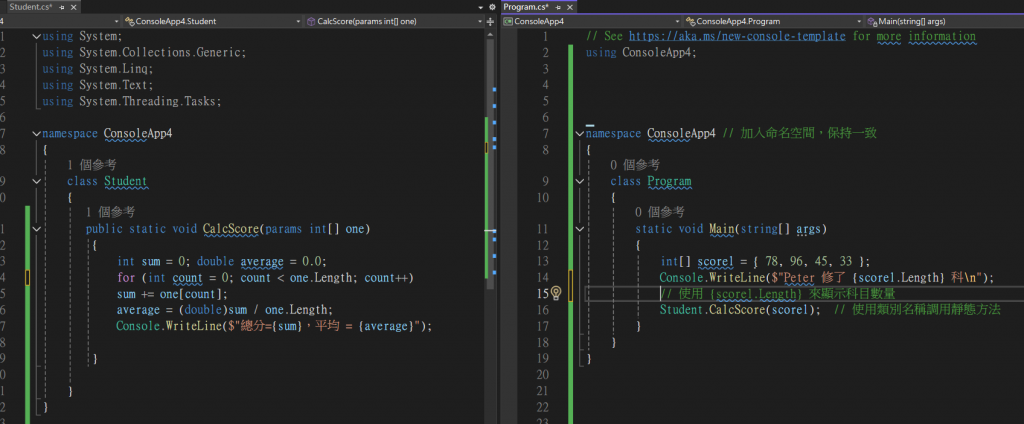Show the open documents list arrow
This screenshot has width=1024, height=424.
[481, 6]
